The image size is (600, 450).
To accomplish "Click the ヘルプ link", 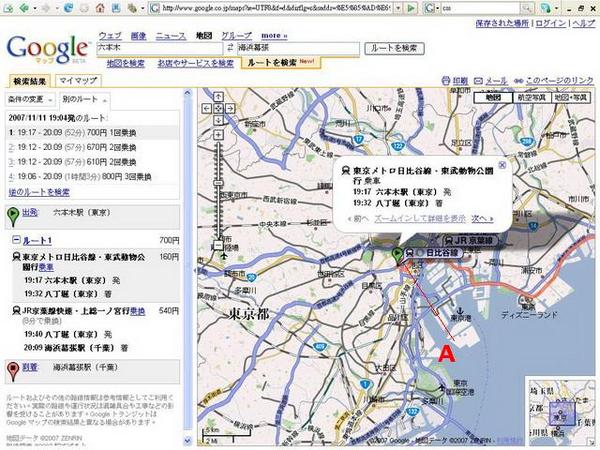I will (584, 23).
